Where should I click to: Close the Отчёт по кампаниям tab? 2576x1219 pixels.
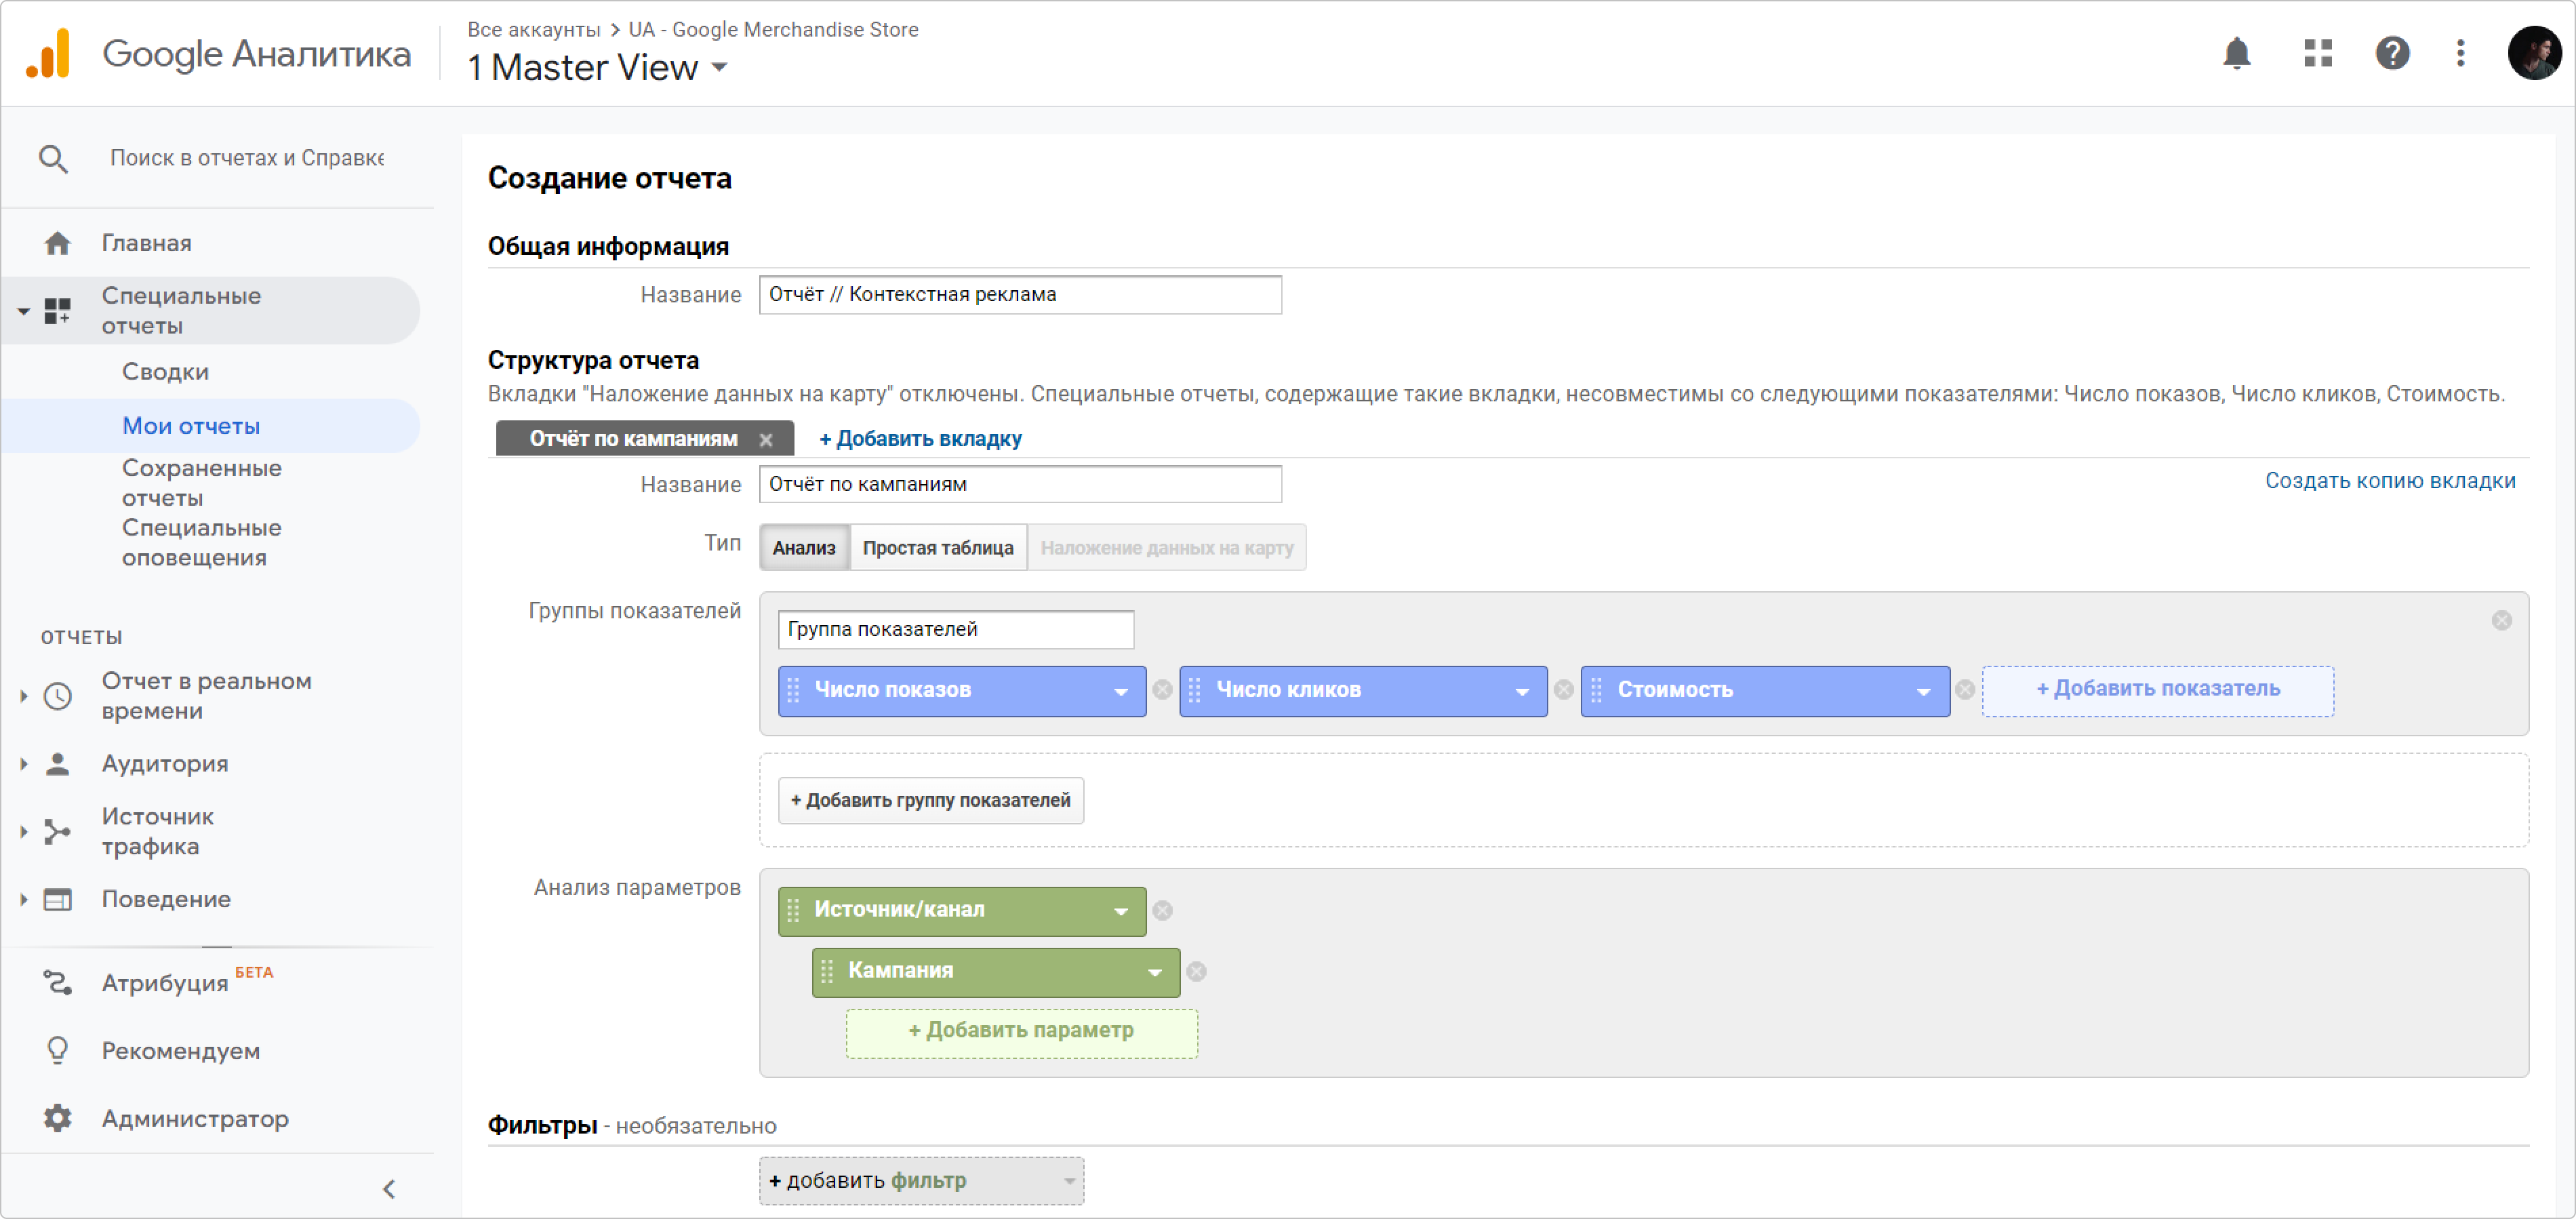(766, 440)
